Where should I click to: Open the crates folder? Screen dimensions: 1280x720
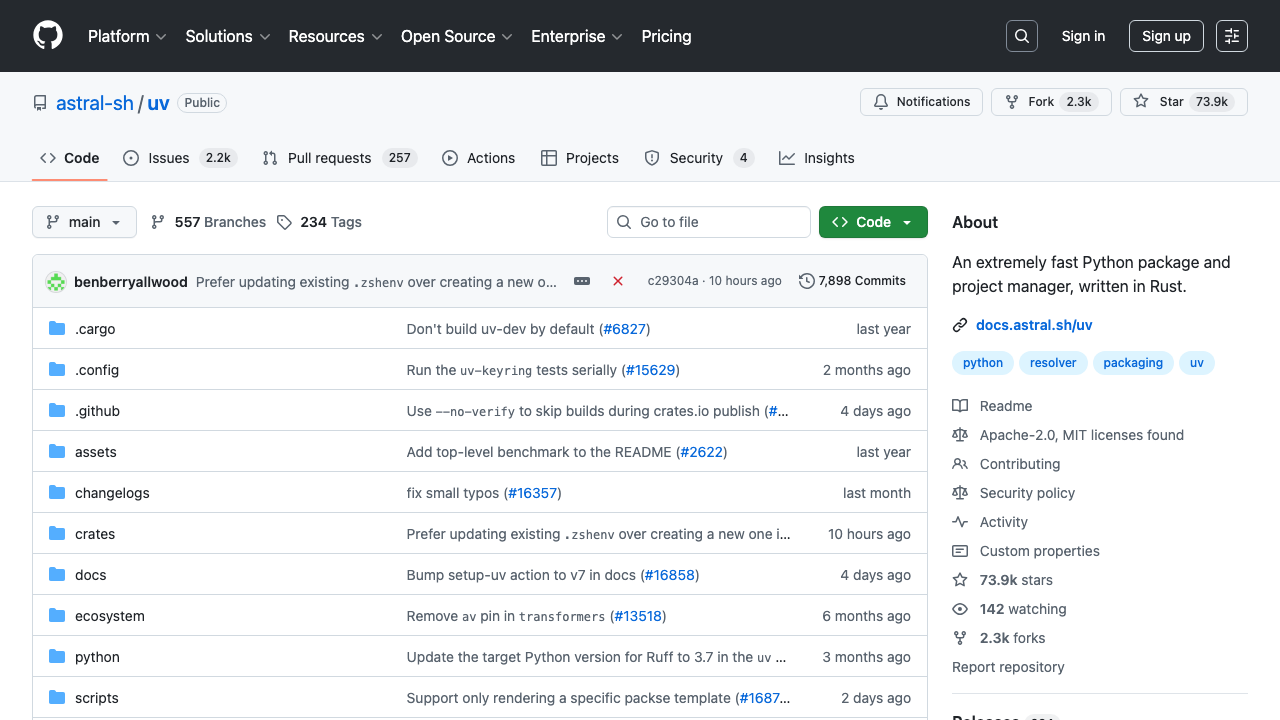click(x=95, y=534)
